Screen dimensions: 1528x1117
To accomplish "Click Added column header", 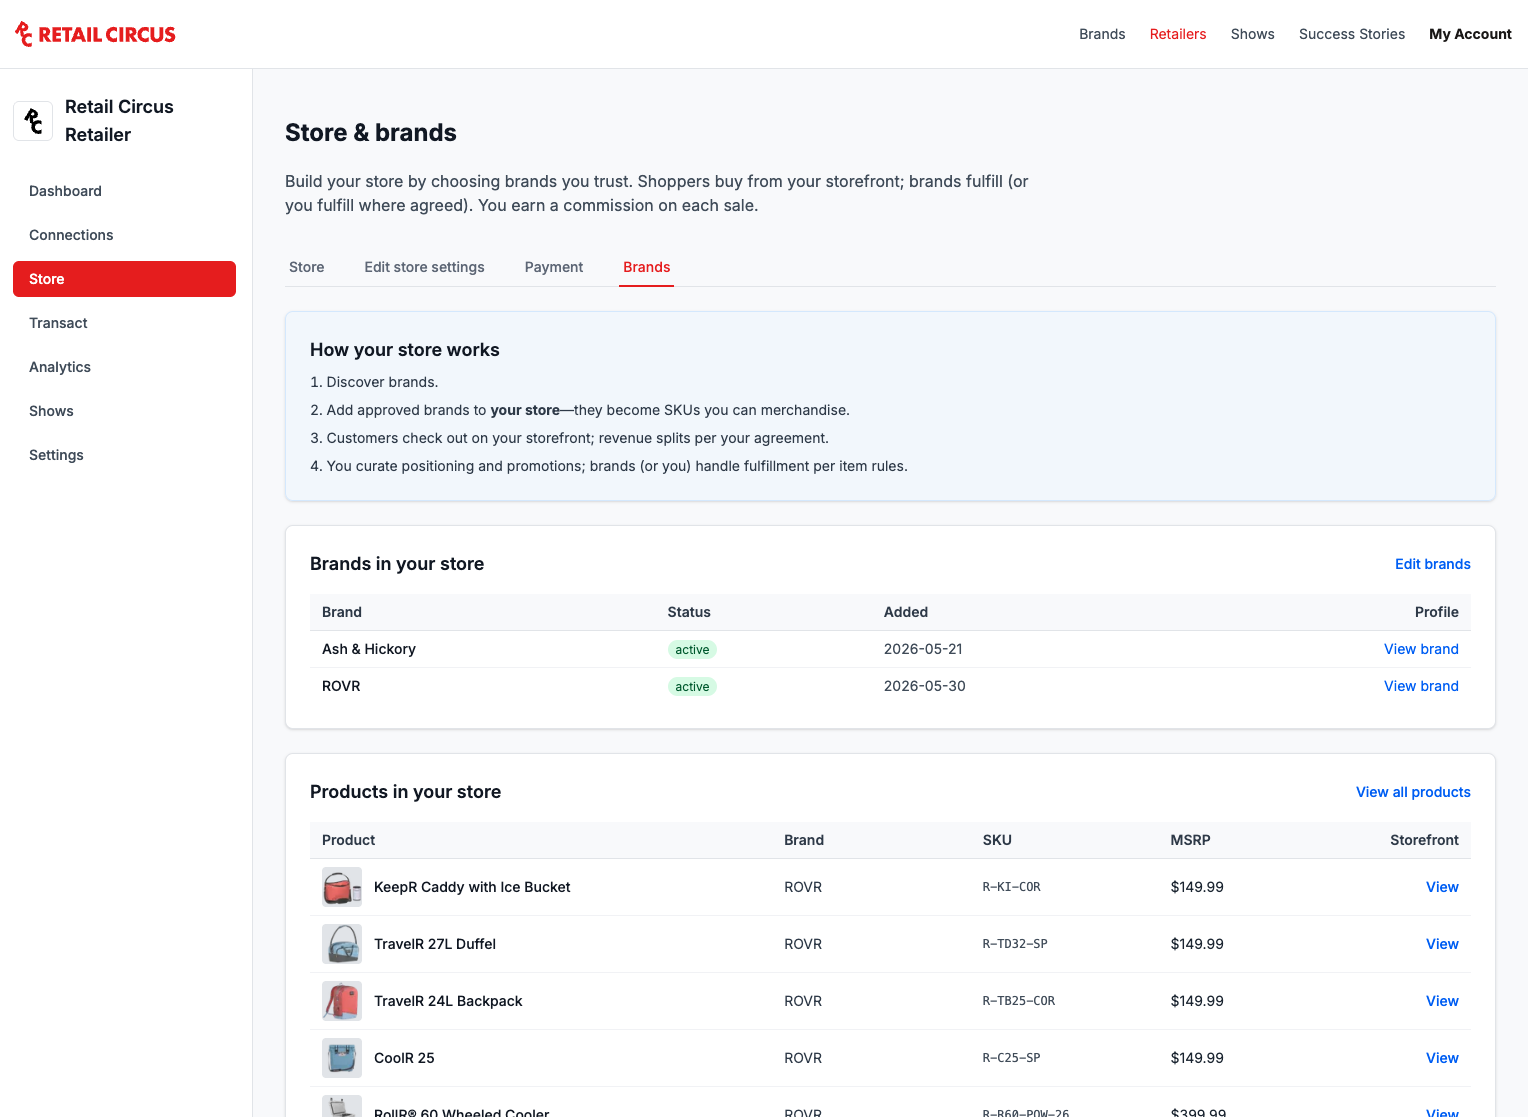I will (x=906, y=612).
